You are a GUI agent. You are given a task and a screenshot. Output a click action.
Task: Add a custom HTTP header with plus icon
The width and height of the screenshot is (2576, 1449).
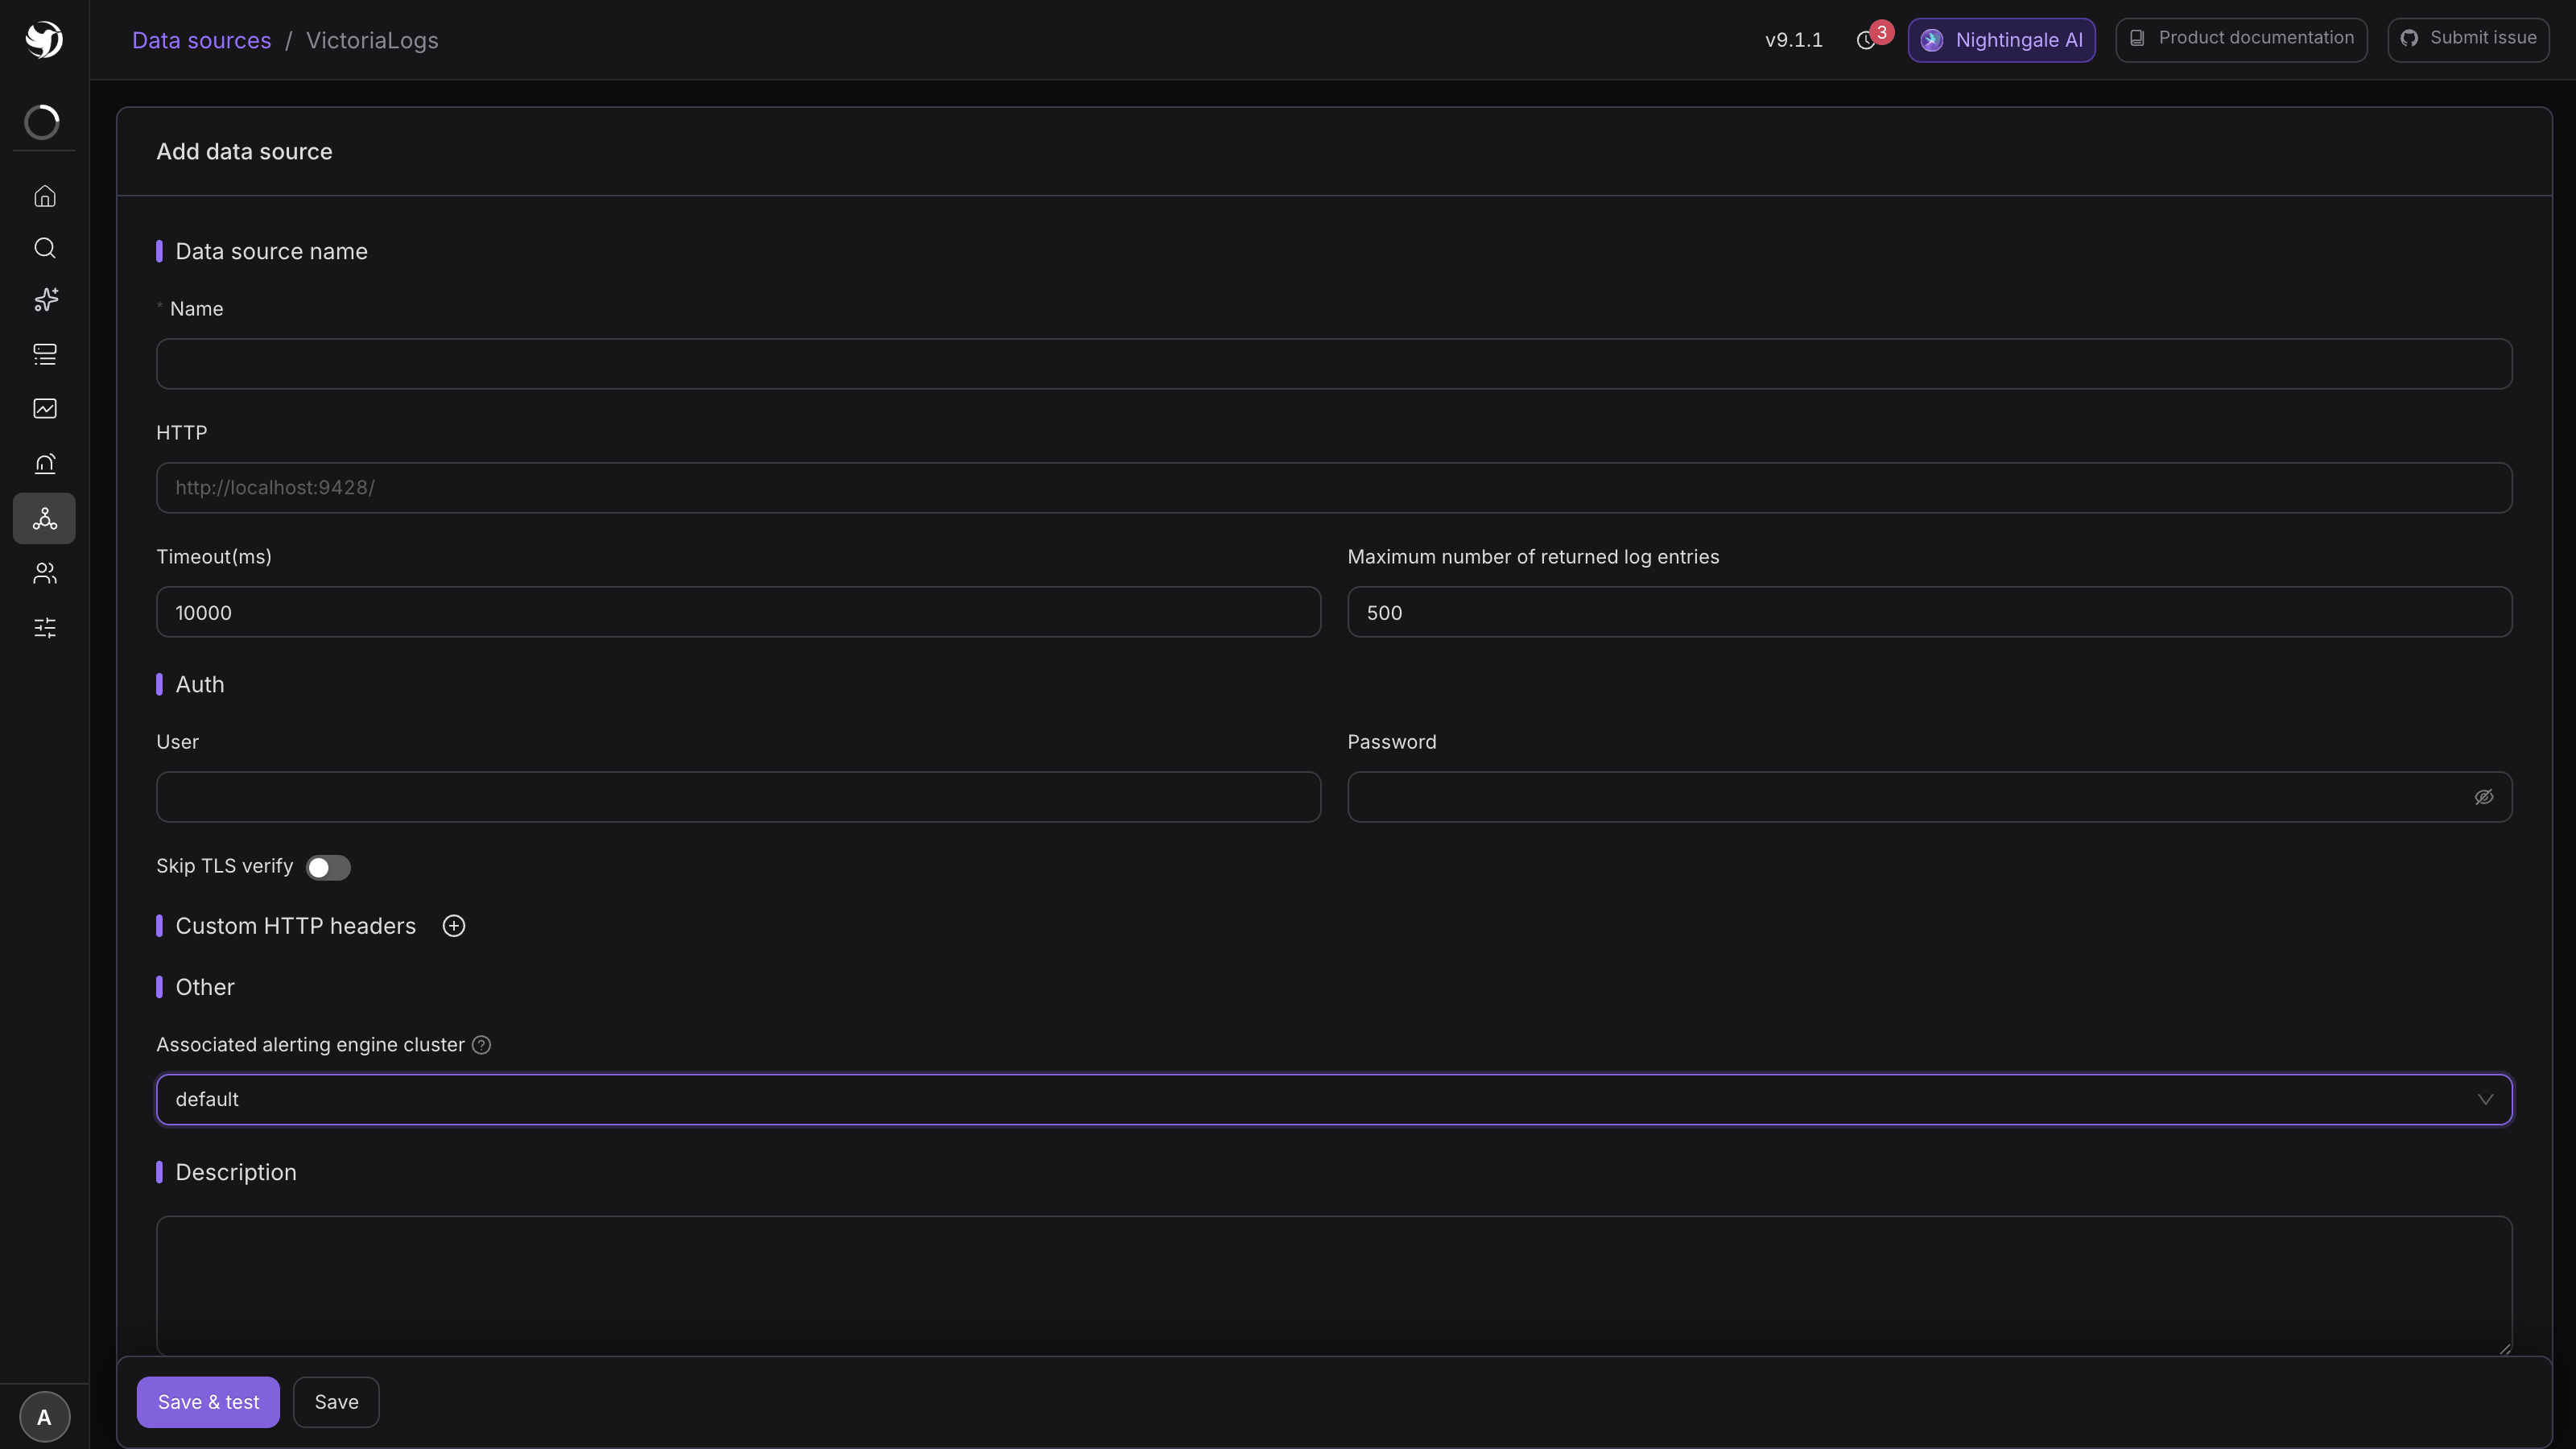coord(454,926)
